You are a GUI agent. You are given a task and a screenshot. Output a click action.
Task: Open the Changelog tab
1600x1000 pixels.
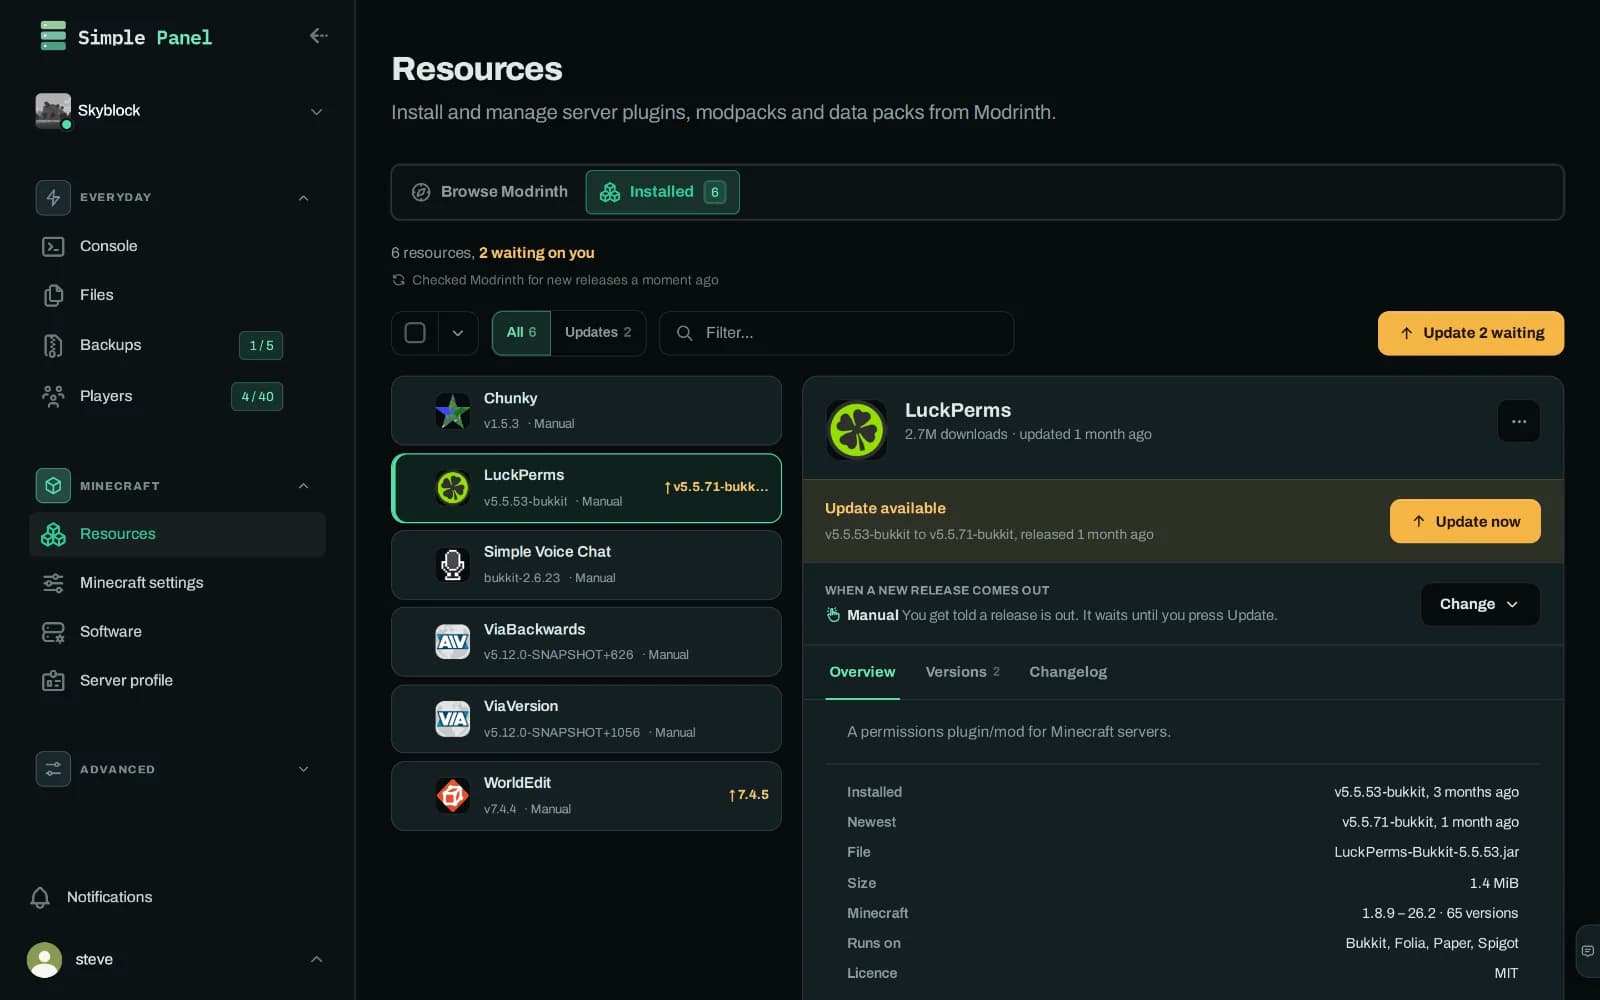pyautogui.click(x=1068, y=672)
